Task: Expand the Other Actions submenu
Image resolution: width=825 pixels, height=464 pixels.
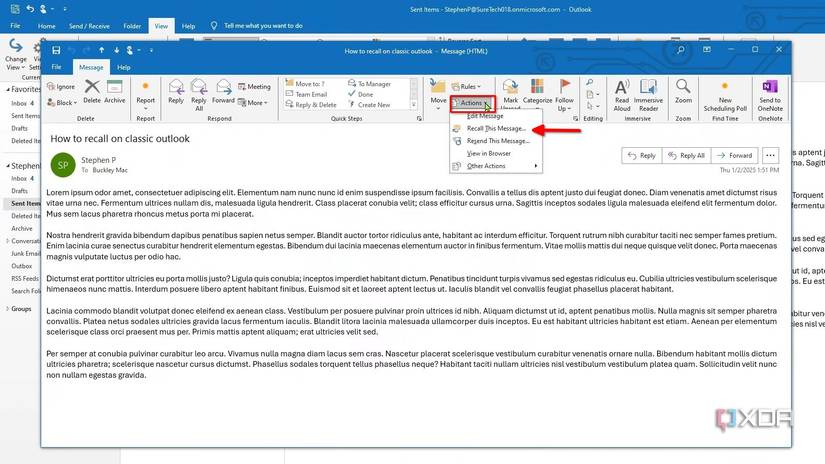Action: pos(496,166)
